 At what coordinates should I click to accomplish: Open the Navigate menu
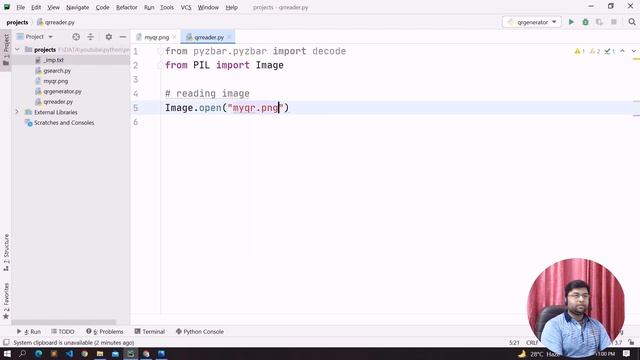tap(77, 7)
